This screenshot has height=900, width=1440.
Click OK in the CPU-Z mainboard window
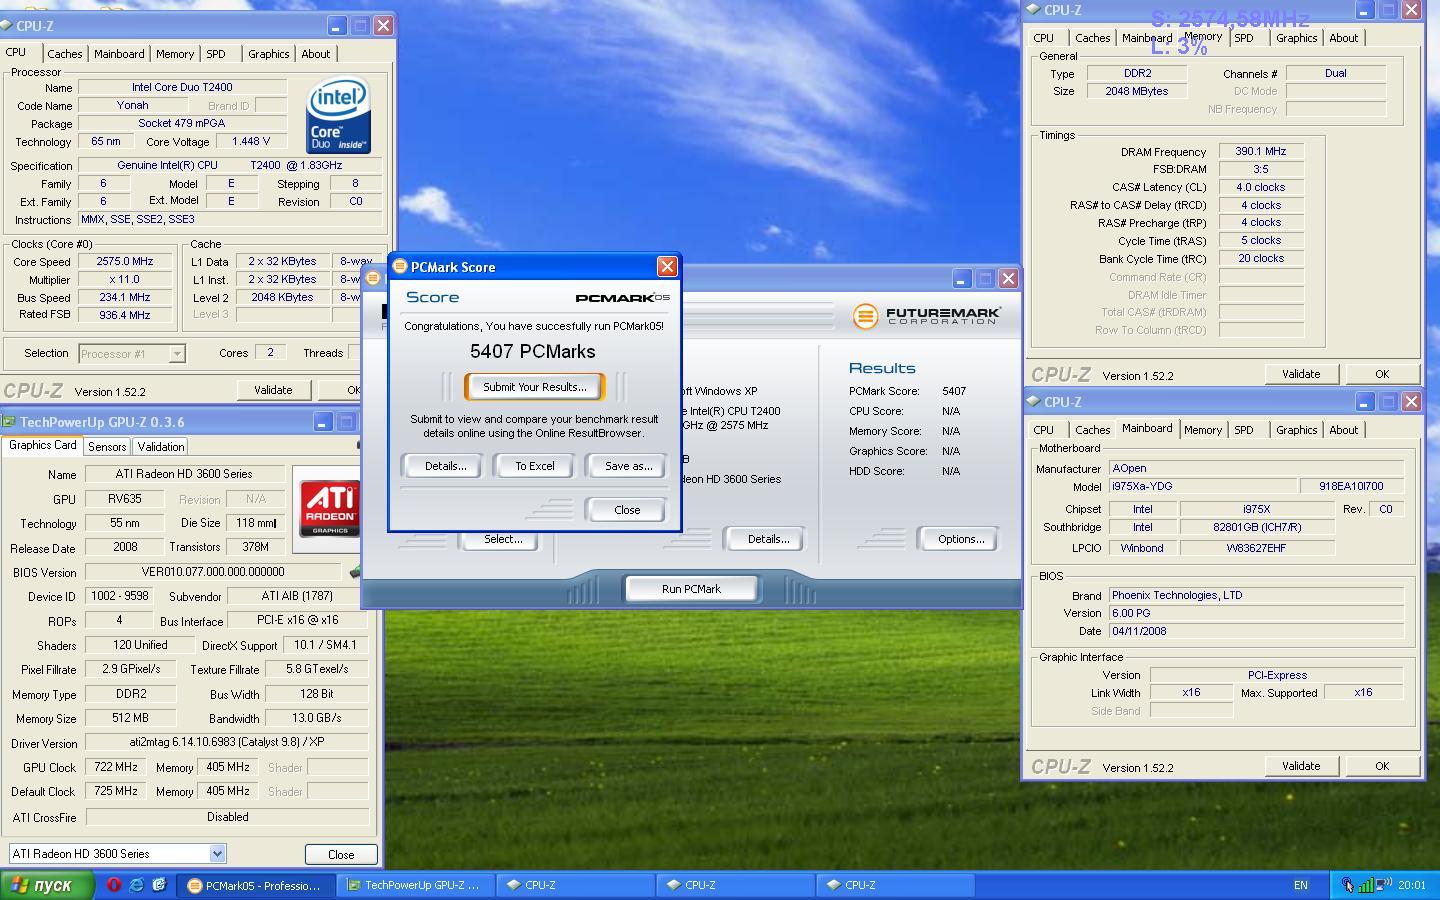(1382, 766)
